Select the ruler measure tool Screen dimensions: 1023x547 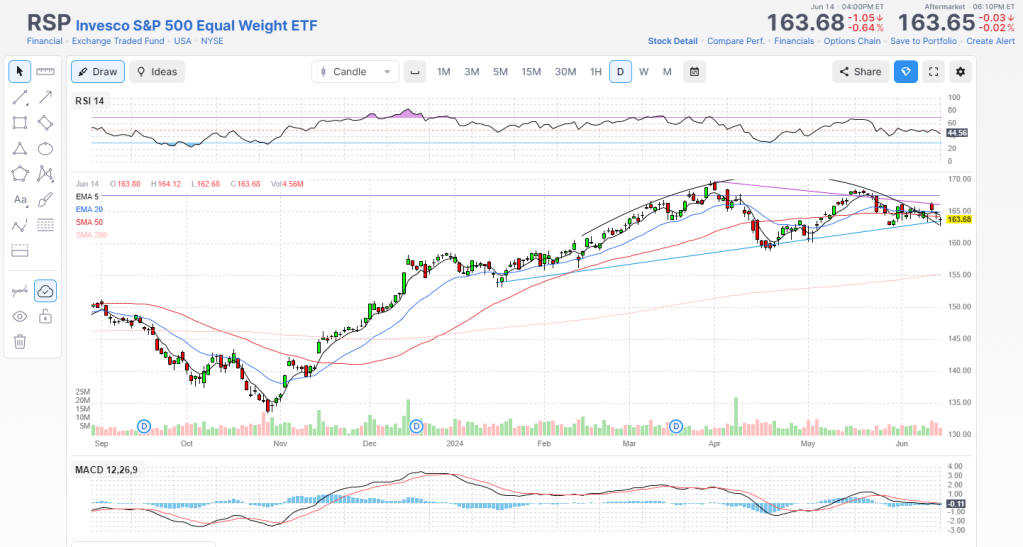45,72
